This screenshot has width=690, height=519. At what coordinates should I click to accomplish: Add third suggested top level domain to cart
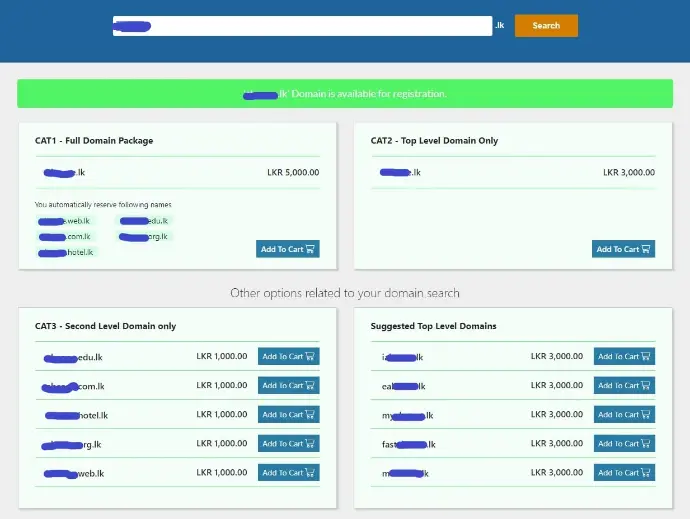click(624, 414)
